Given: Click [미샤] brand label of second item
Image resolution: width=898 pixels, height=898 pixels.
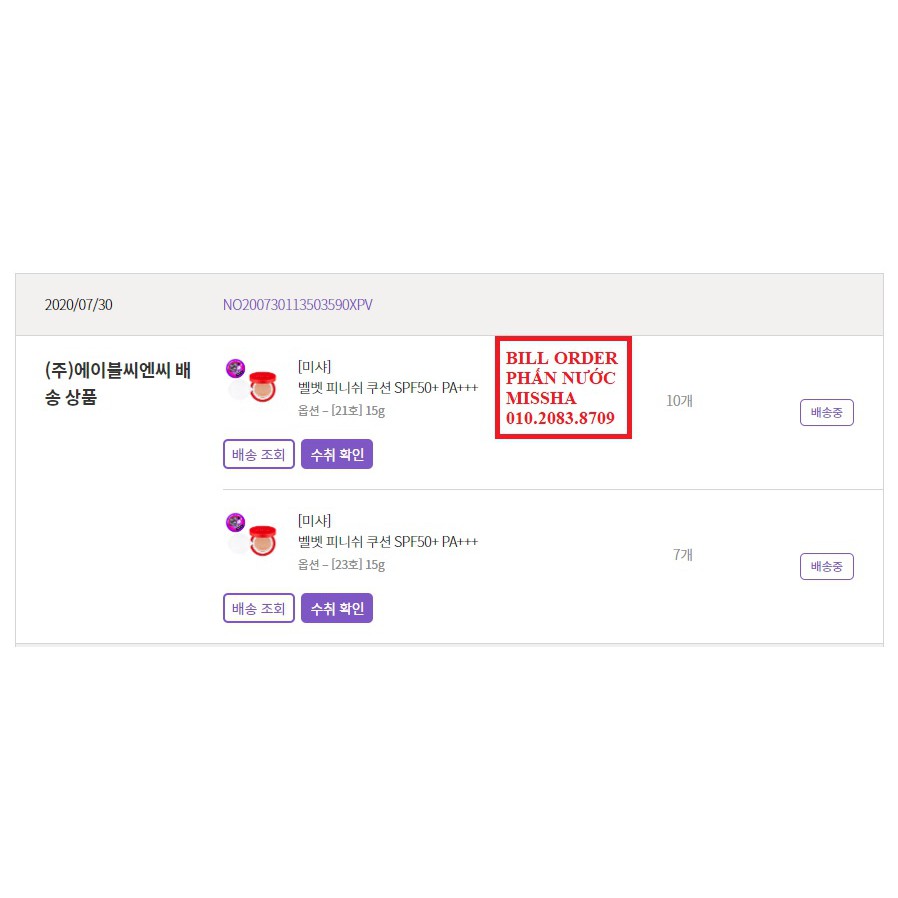Looking at the screenshot, I should click(x=314, y=521).
